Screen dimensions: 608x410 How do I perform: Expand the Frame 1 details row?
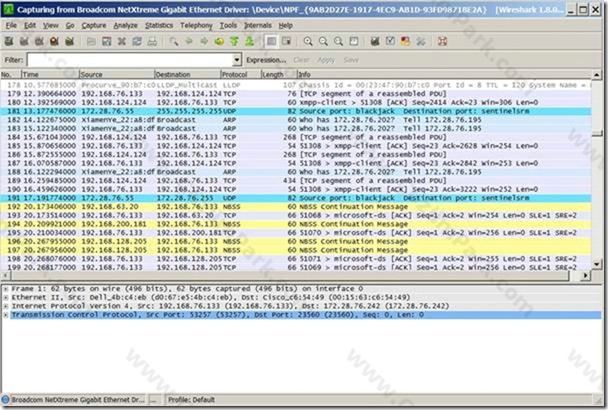(6, 289)
